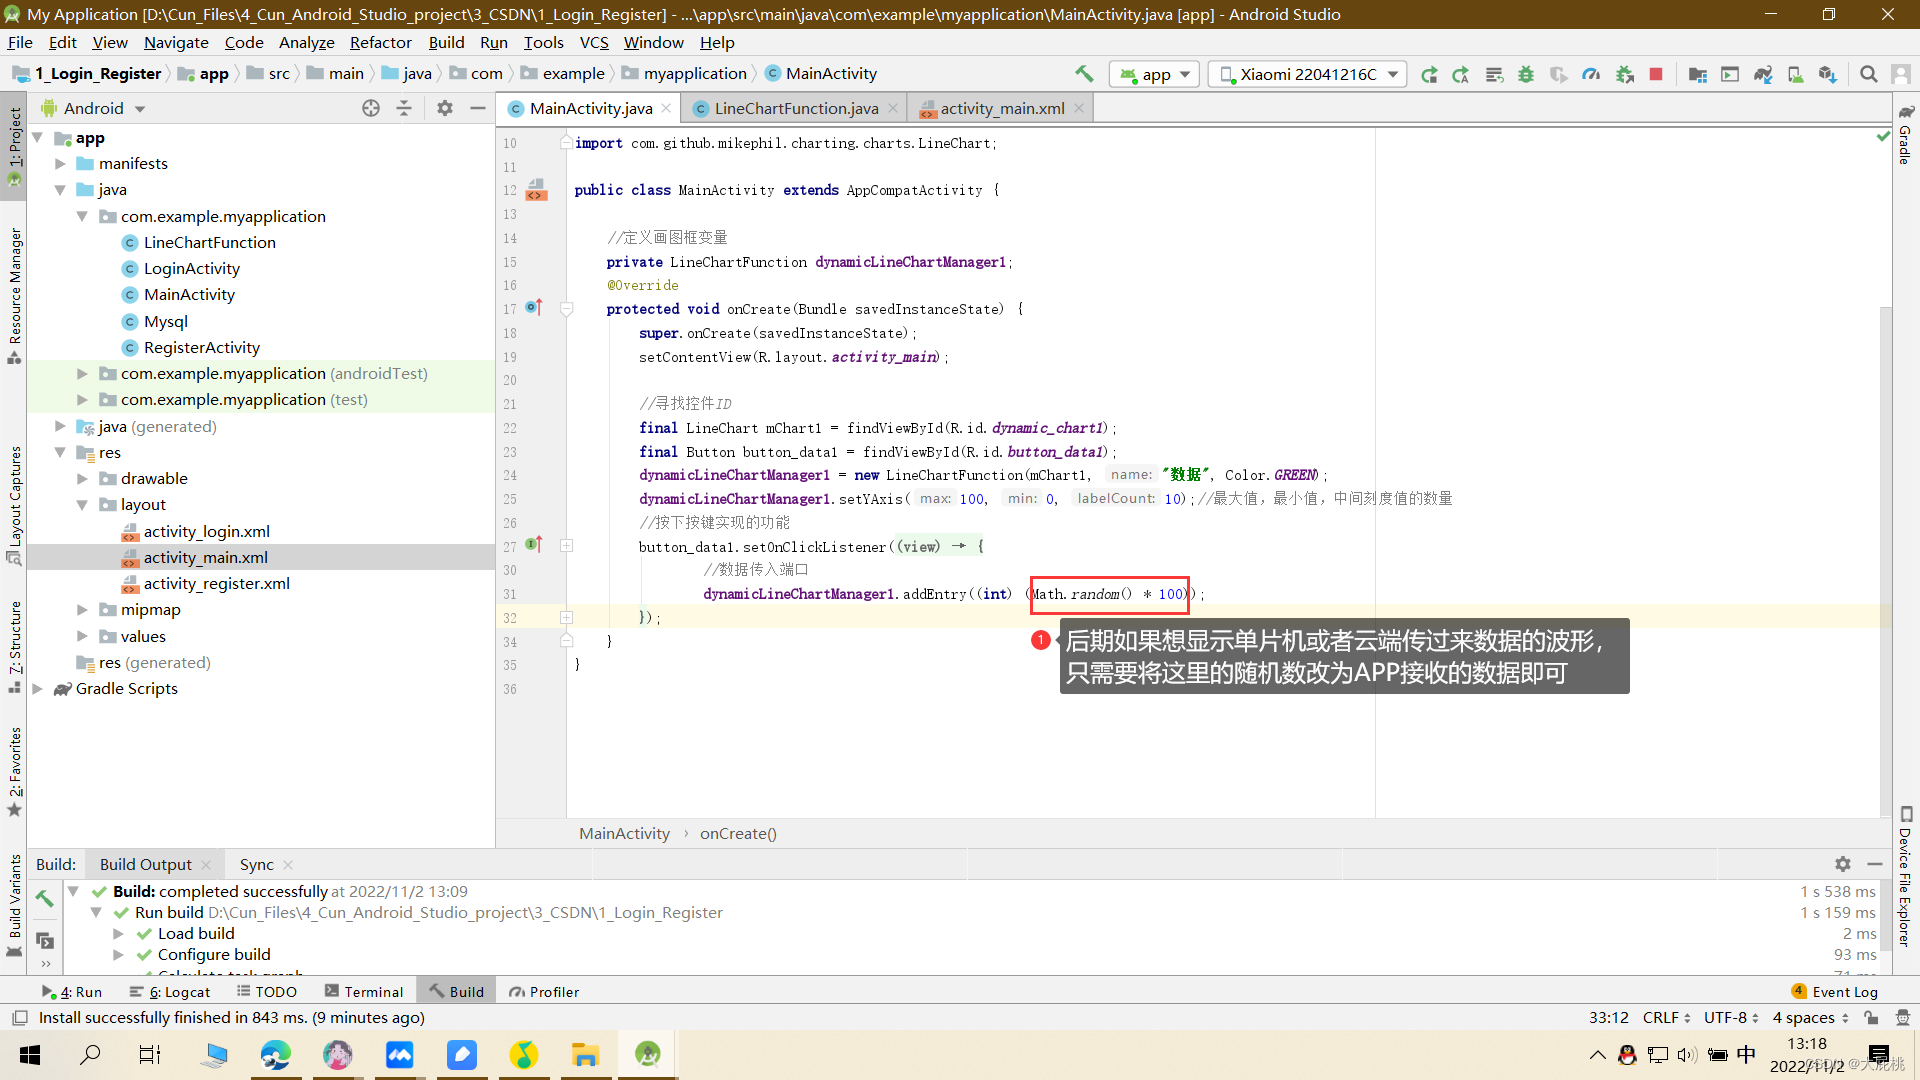The image size is (1920, 1080).
Task: Open Project panel settings gear
Action: tap(444, 108)
